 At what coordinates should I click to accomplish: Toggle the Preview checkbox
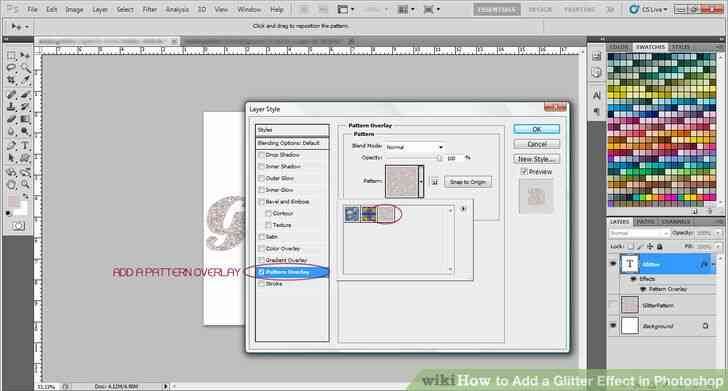524,172
